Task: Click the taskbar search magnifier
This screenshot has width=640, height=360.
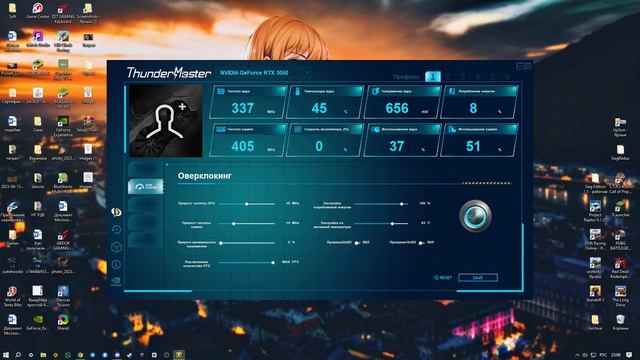Action: click(18, 355)
